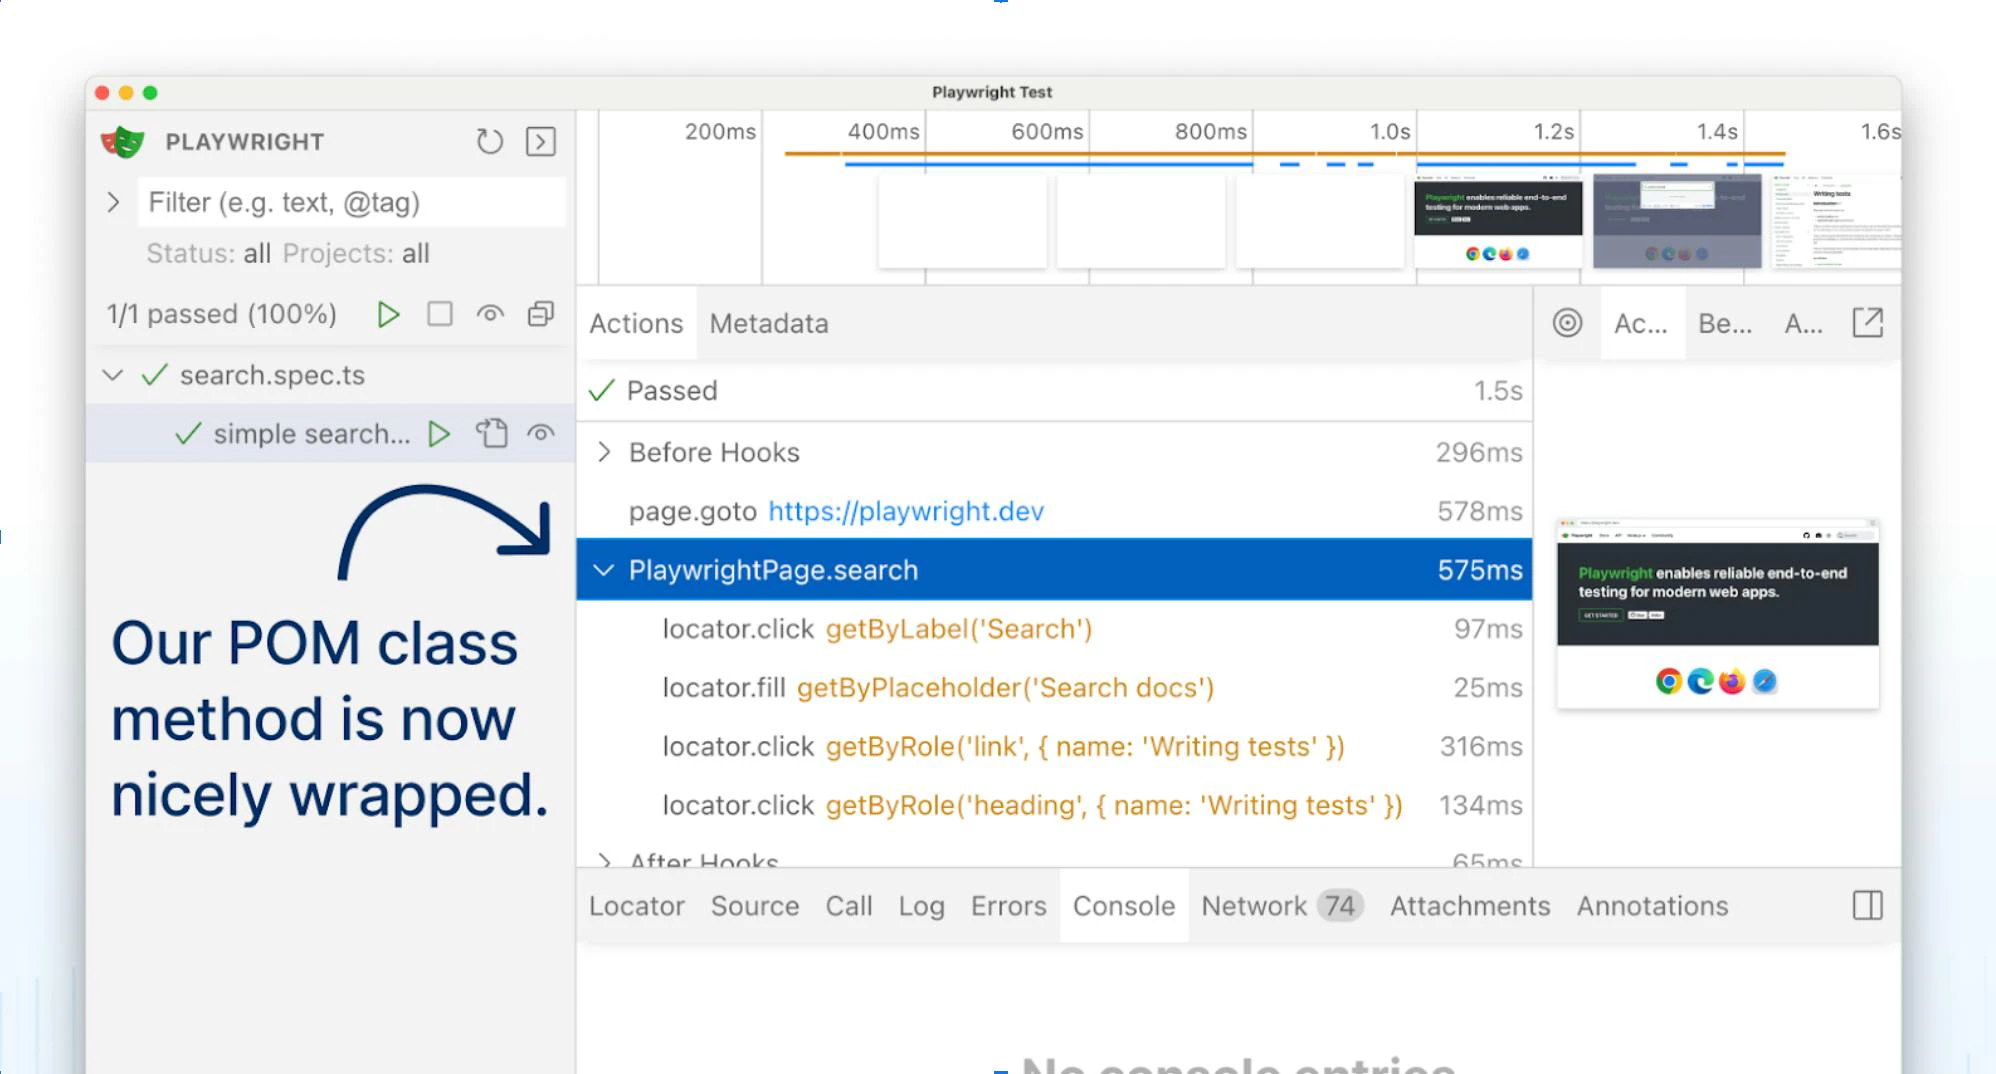Open snapshot in new window icon
Image resolution: width=1996 pixels, height=1074 pixels.
click(x=1867, y=322)
